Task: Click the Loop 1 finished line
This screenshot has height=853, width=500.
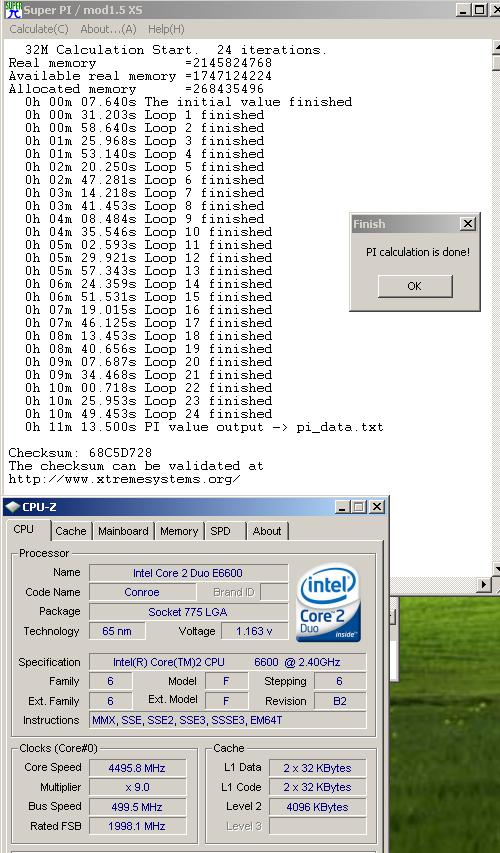Action: point(144,115)
